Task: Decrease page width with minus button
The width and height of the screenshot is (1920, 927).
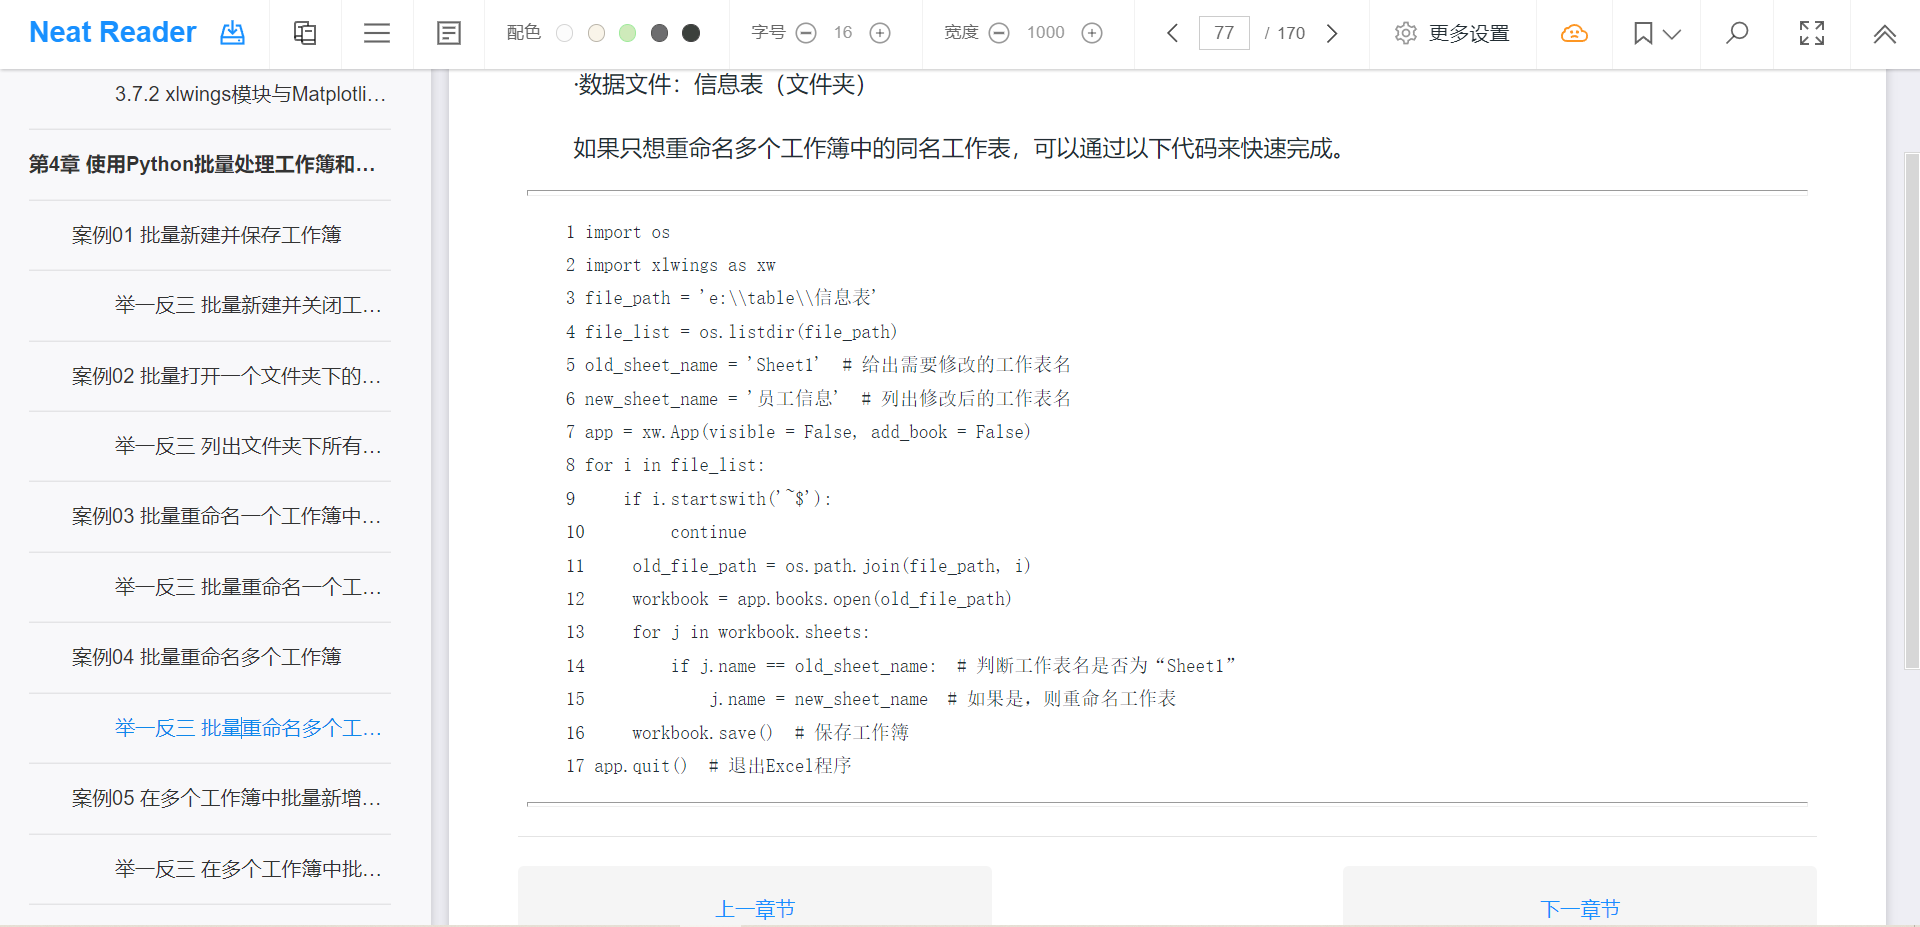Action: pos(999,33)
